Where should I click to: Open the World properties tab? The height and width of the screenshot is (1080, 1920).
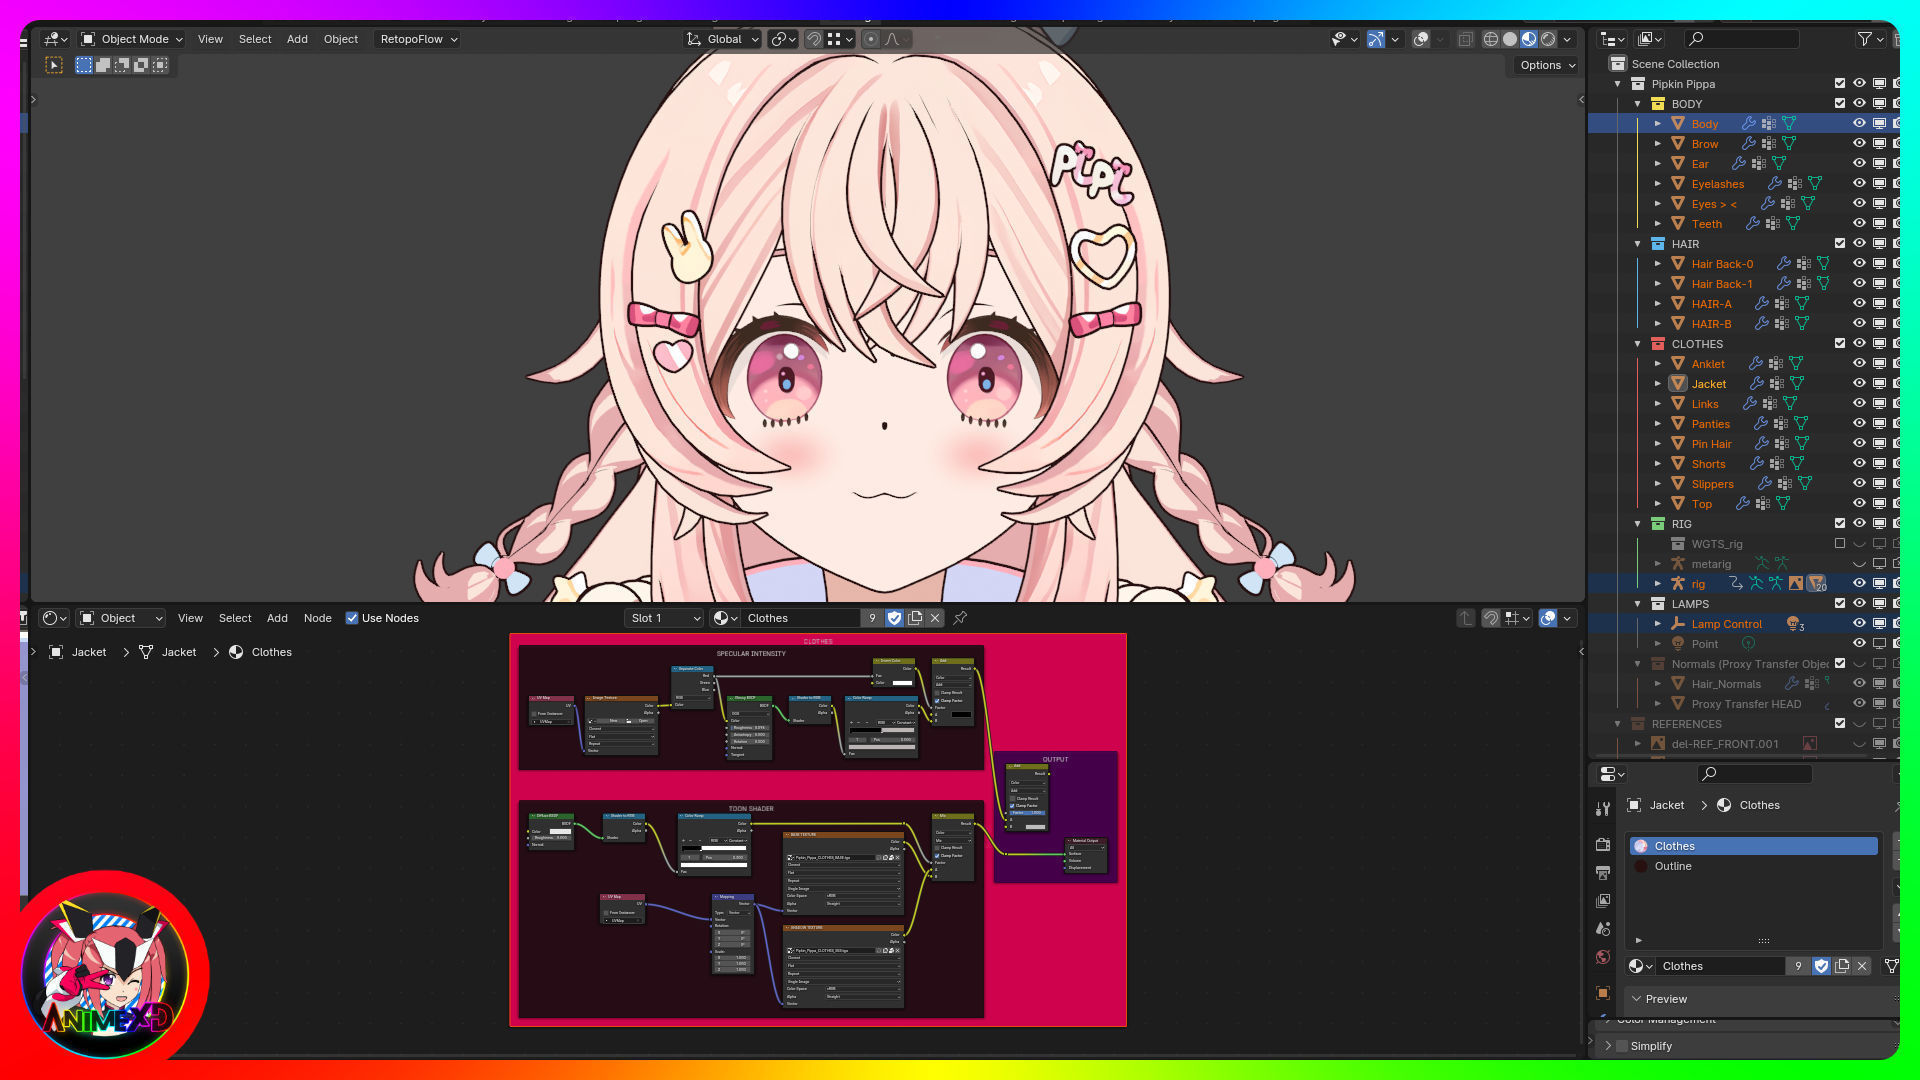1603,957
